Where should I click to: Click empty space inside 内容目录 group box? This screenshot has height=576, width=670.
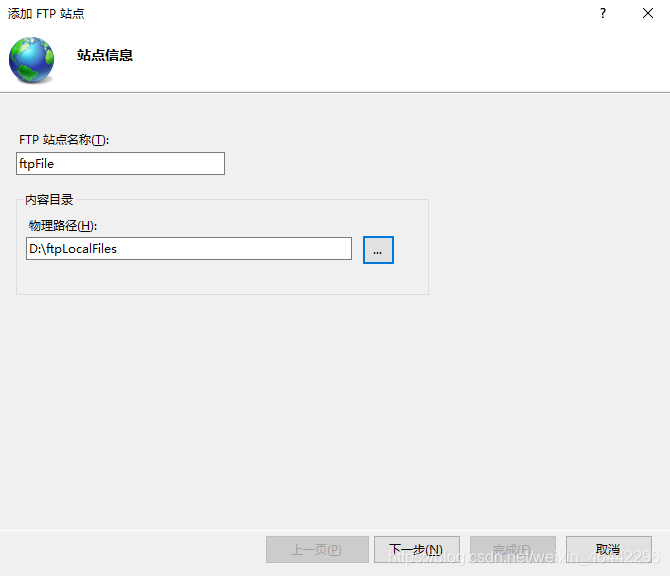click(x=220, y=278)
